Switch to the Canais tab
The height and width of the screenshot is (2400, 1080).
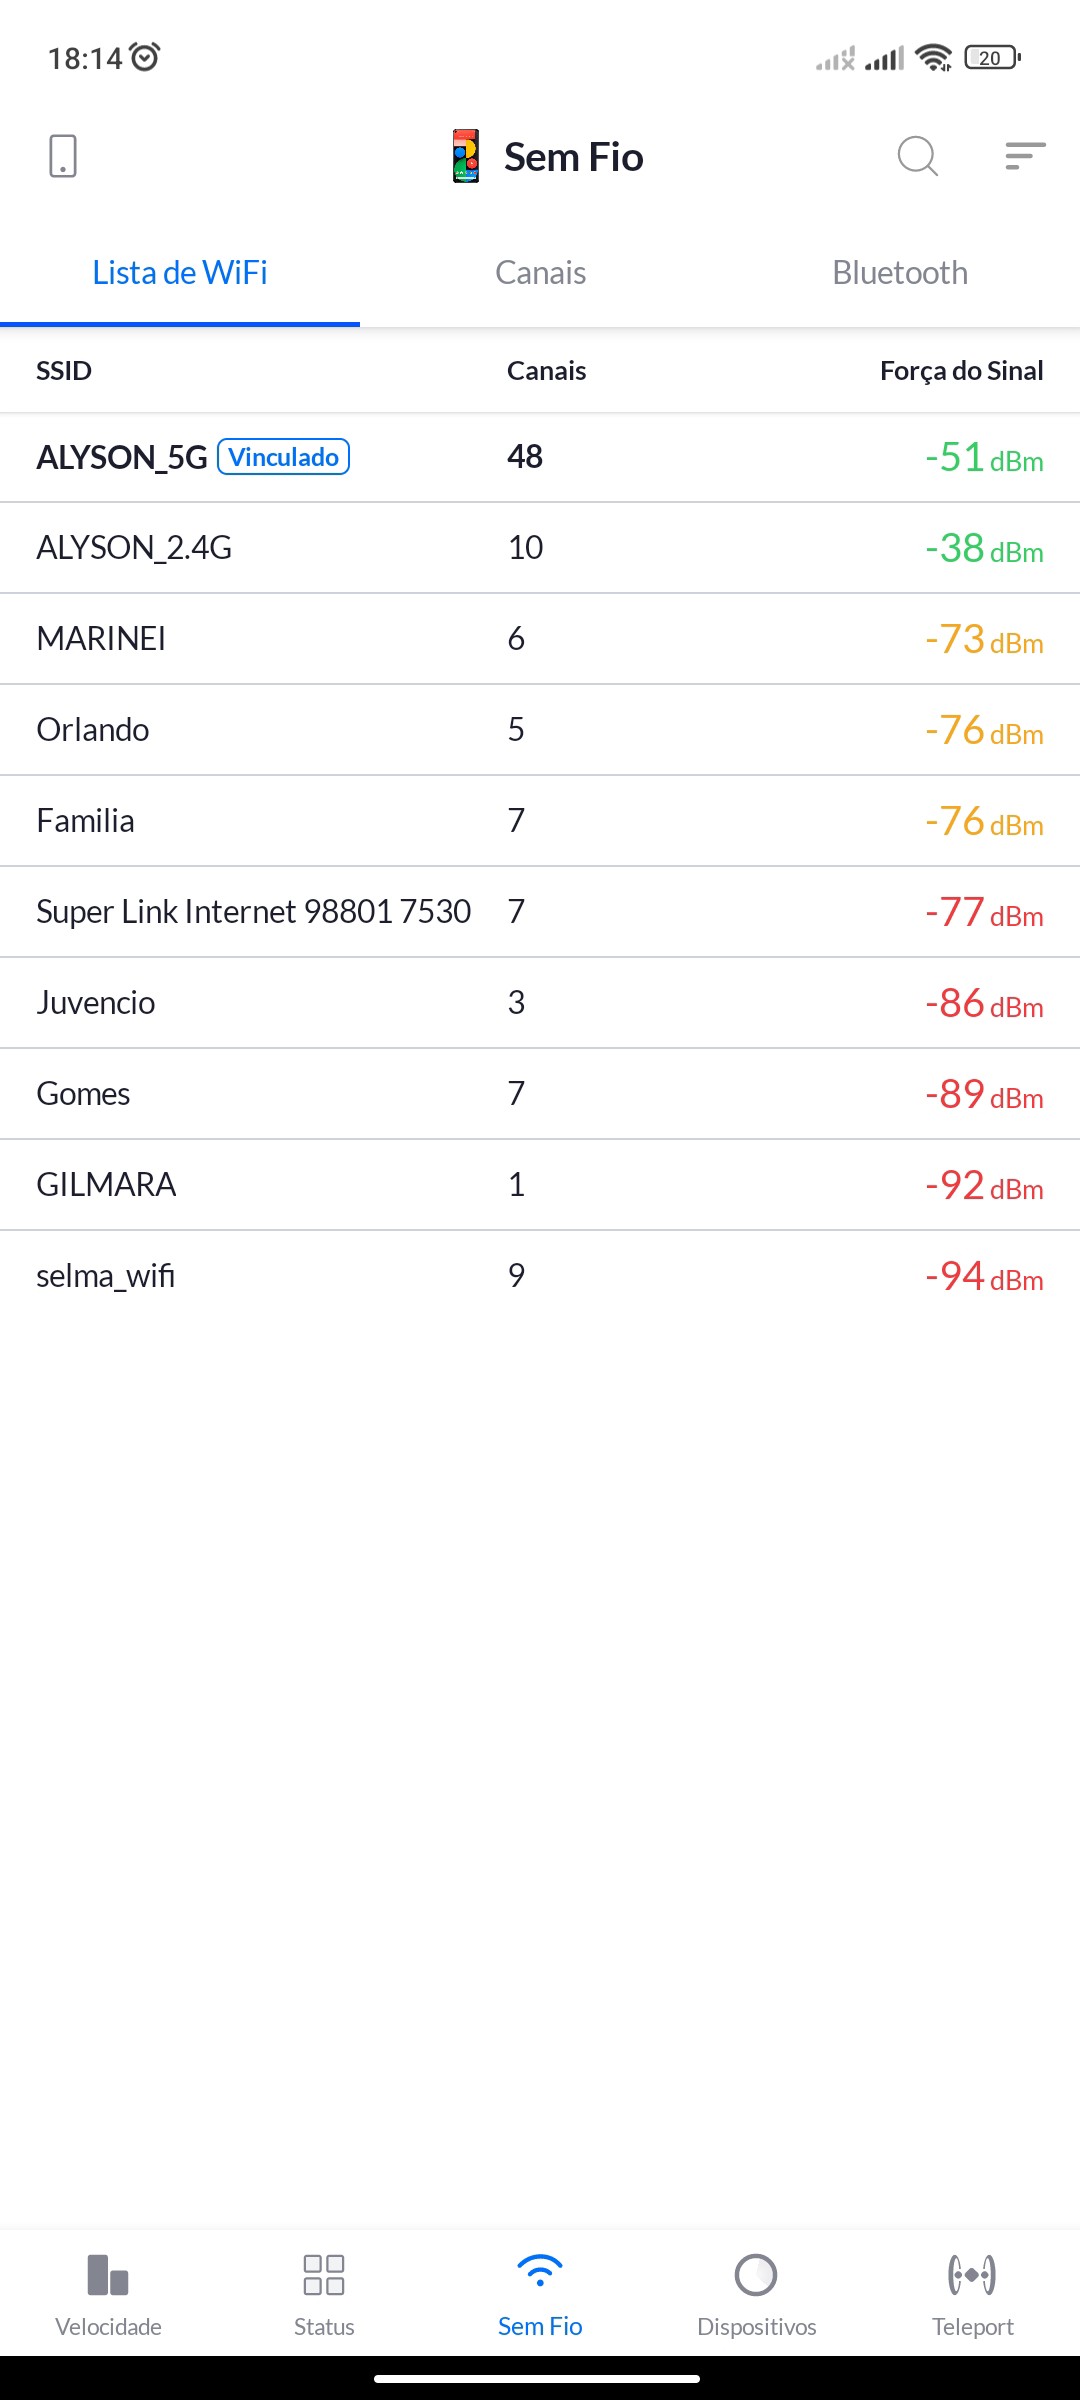tap(540, 273)
